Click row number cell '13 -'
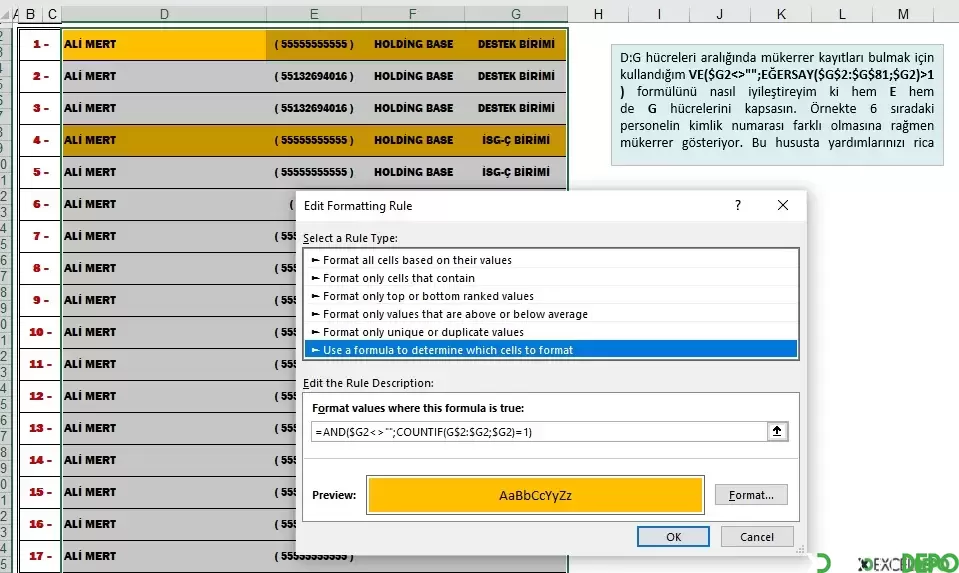This screenshot has width=959, height=573. tap(40, 428)
